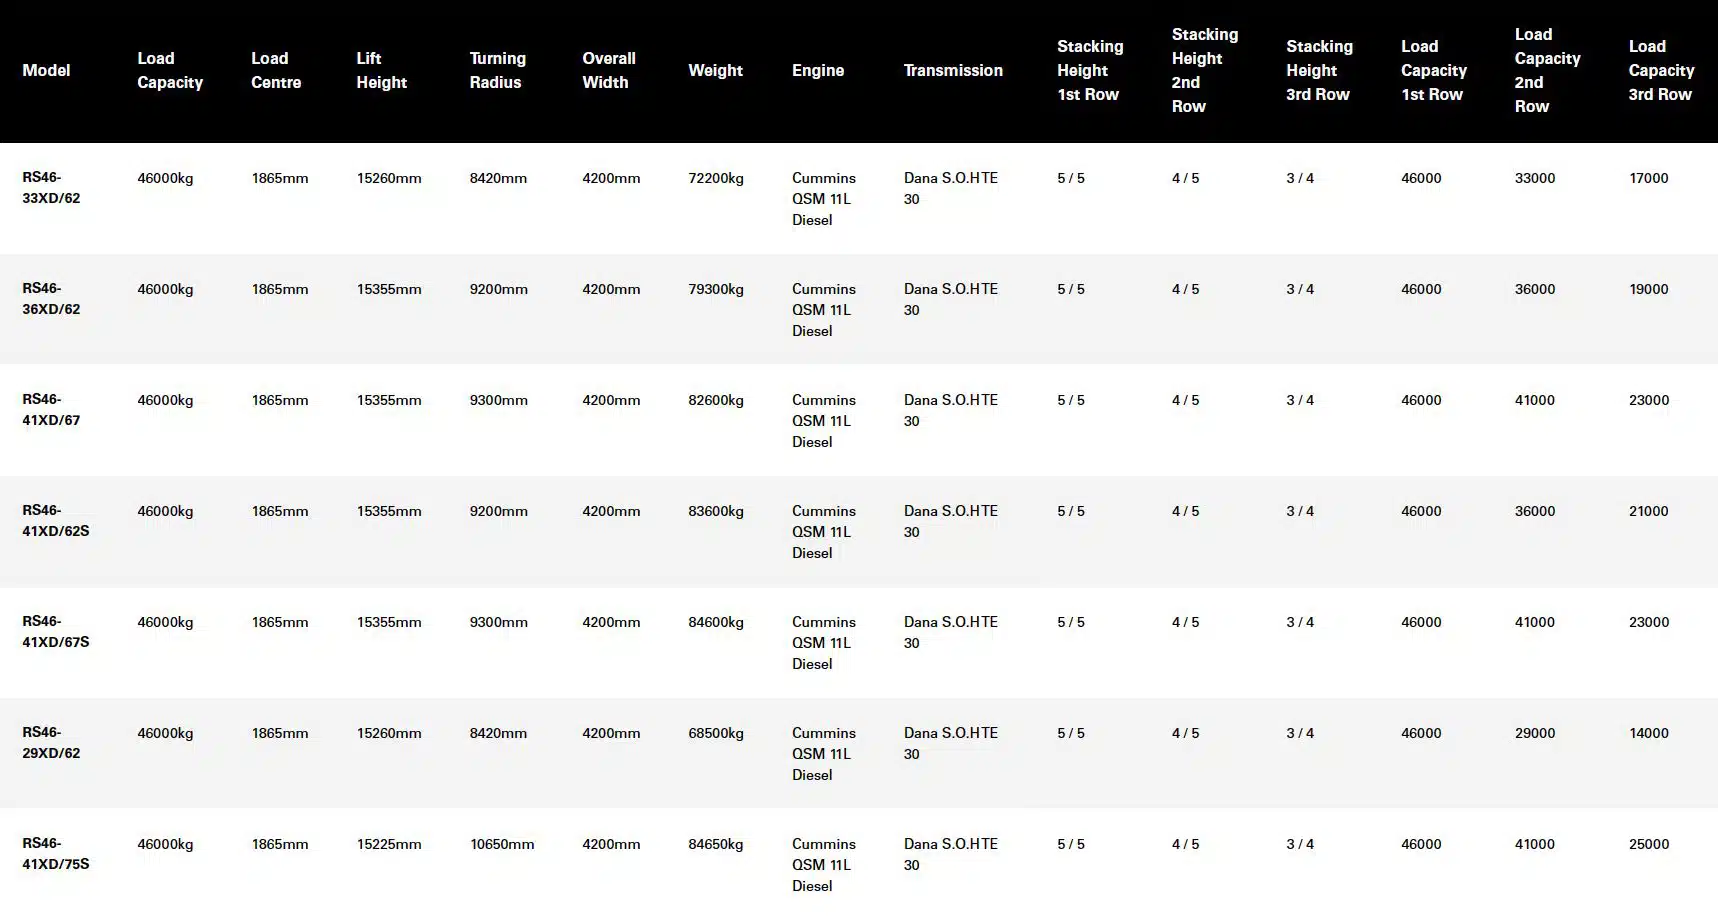The image size is (1718, 921).
Task: Select the RS46-29XD/62 model cell
Action: coord(51,743)
